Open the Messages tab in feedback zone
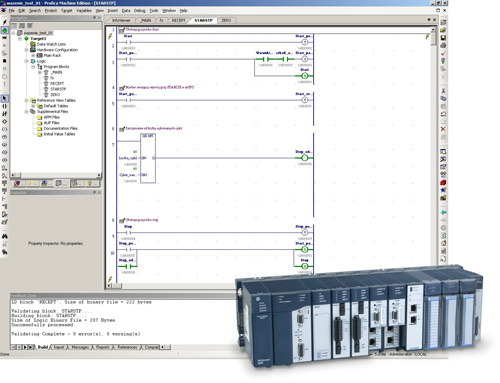The height and width of the screenshot is (383, 500). tap(80, 347)
